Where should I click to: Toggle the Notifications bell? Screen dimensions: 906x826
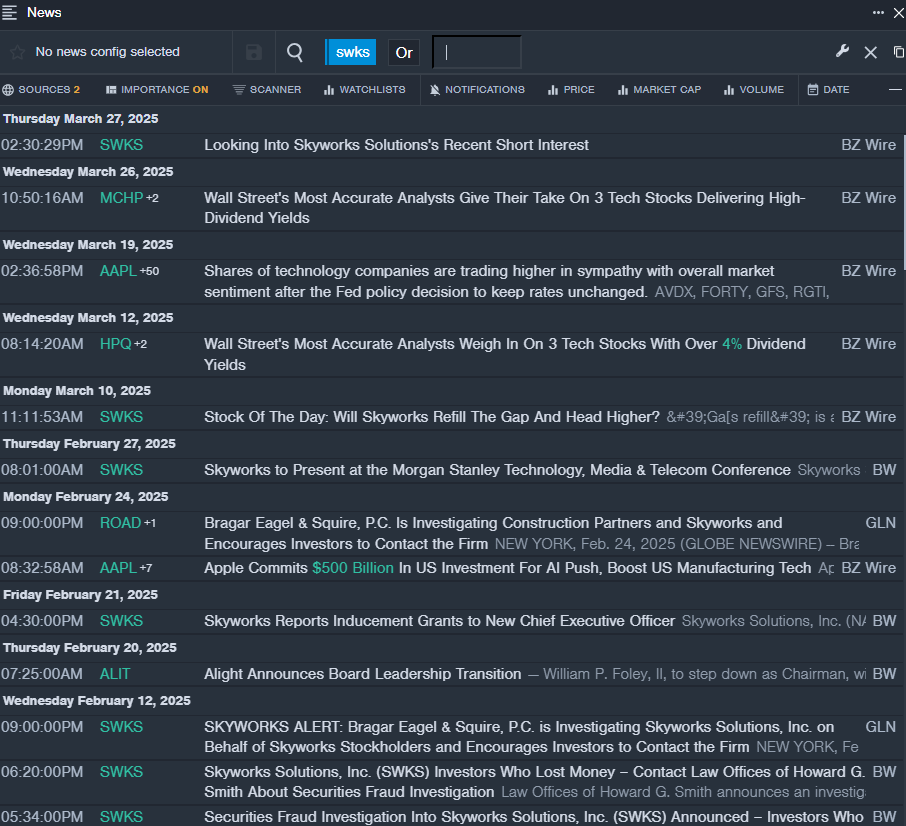(x=477, y=90)
